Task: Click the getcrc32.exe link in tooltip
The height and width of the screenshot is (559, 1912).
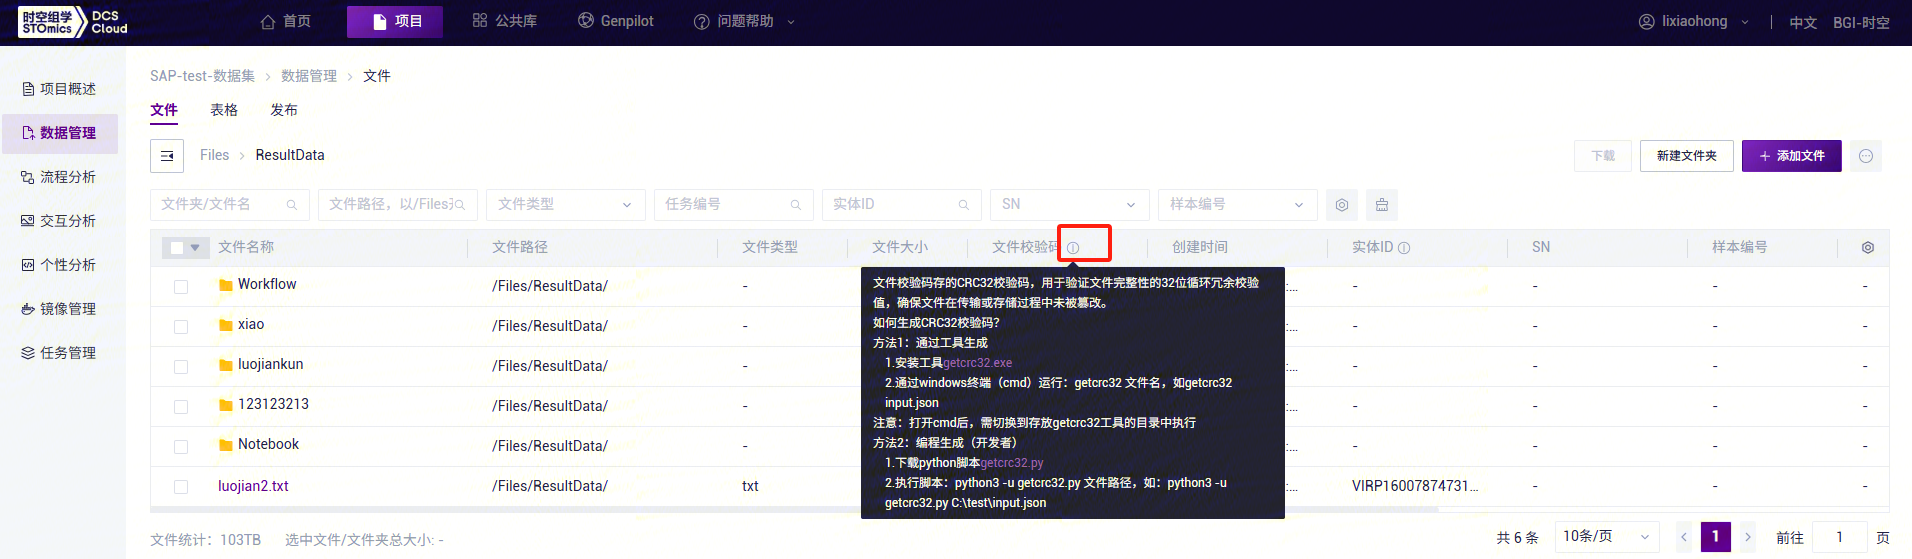Action: coord(978,363)
